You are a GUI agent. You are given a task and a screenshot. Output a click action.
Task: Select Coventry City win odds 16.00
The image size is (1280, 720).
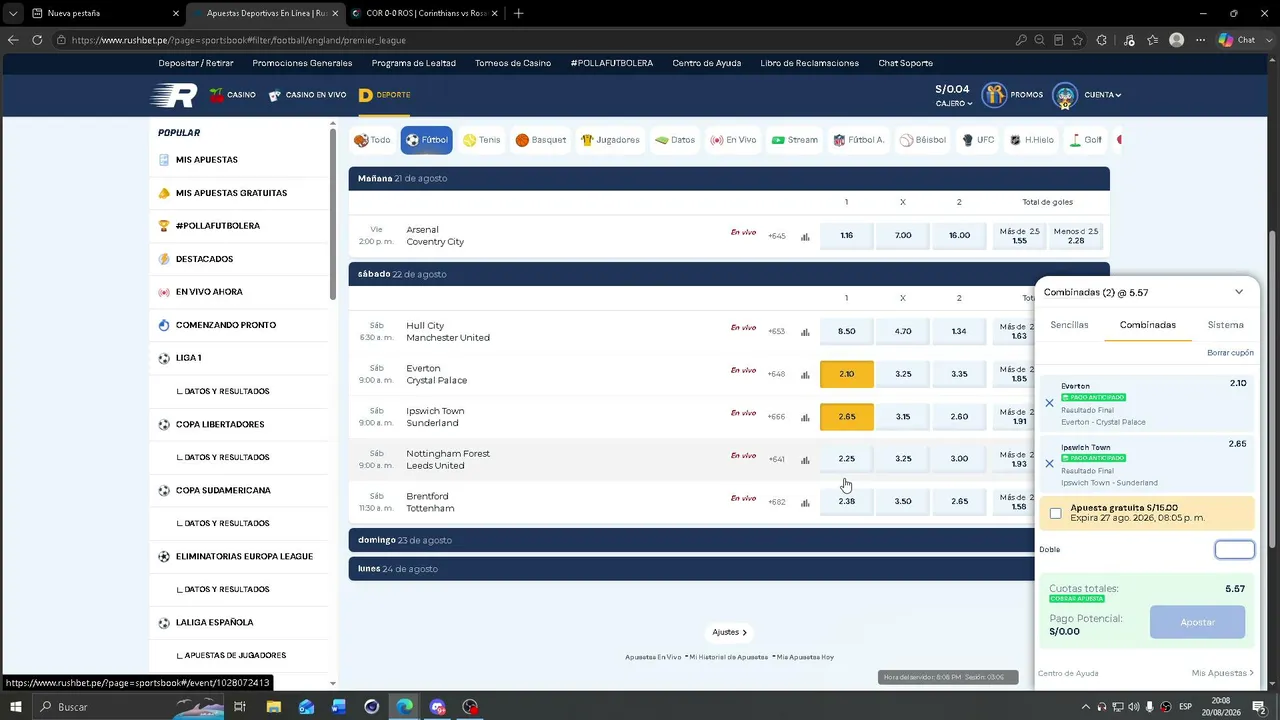pos(959,236)
